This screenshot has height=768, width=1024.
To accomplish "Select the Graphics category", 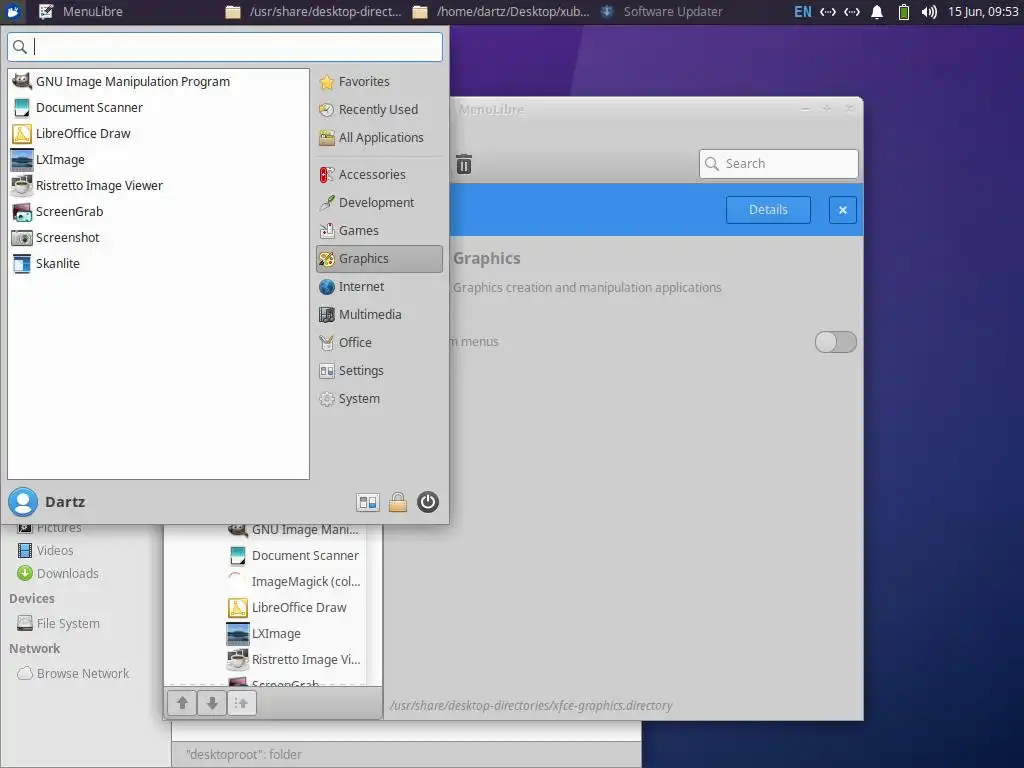I will click(379, 259).
